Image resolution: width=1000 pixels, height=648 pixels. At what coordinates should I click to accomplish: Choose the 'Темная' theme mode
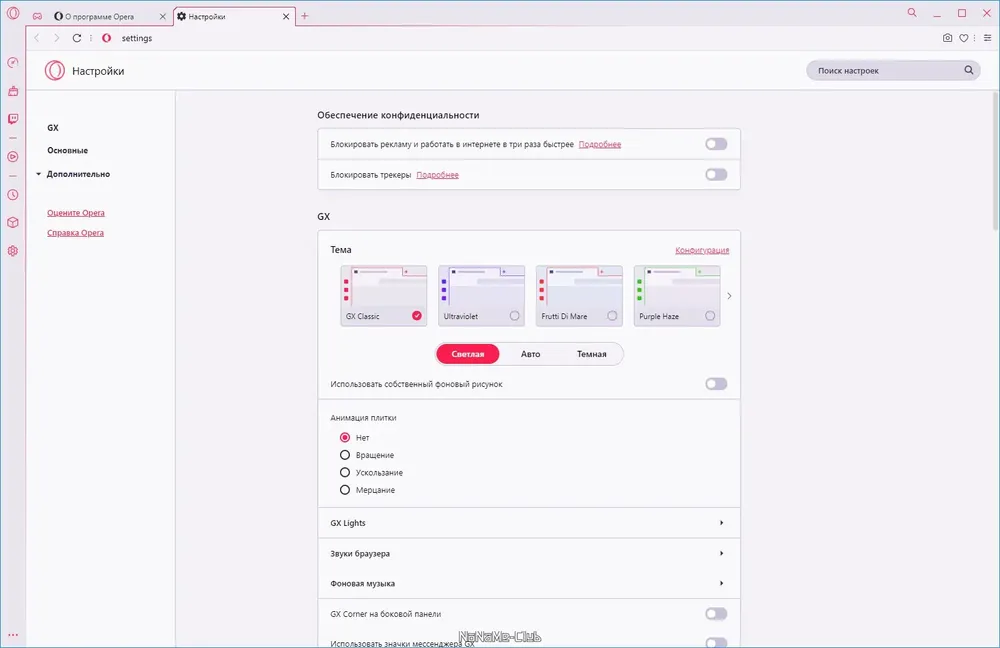592,354
